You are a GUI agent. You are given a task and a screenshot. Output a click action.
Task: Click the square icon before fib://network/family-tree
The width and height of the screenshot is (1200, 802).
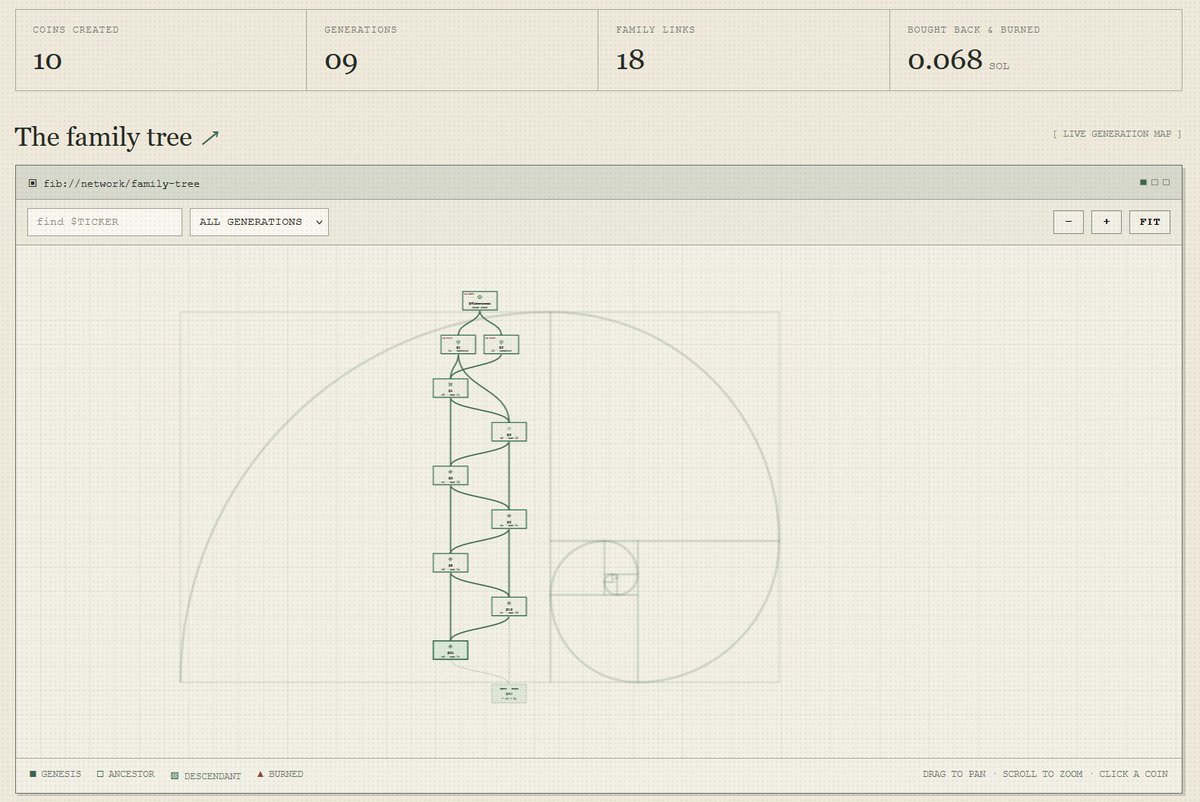[33, 183]
